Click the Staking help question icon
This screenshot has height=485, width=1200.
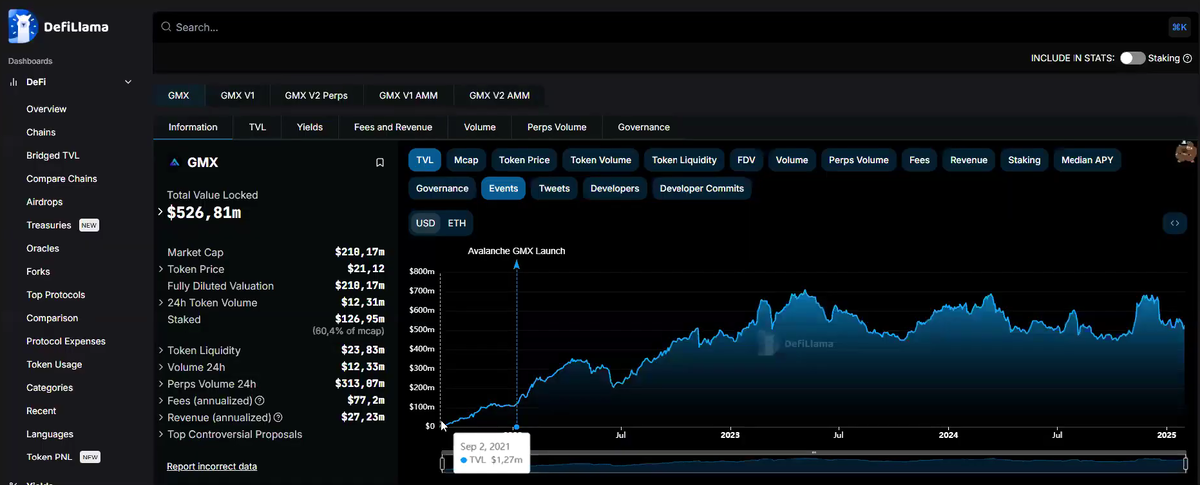[x=1187, y=59]
